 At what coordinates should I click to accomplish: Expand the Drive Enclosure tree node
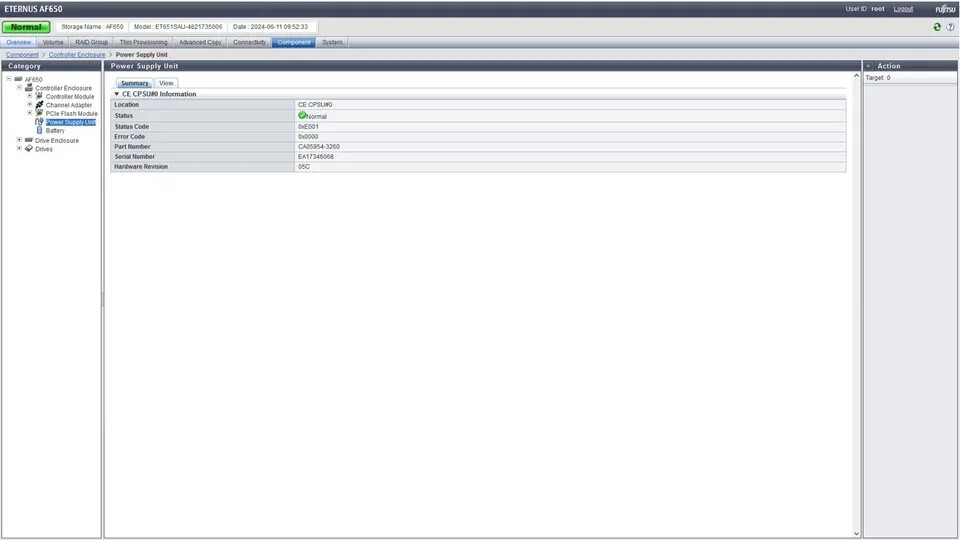(x=19, y=140)
